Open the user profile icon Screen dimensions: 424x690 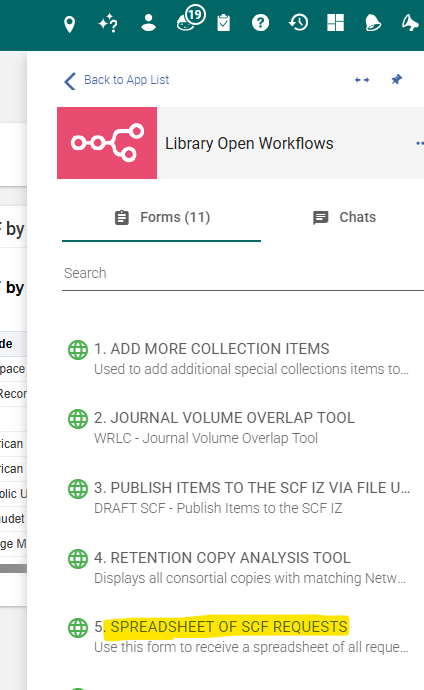[148, 23]
